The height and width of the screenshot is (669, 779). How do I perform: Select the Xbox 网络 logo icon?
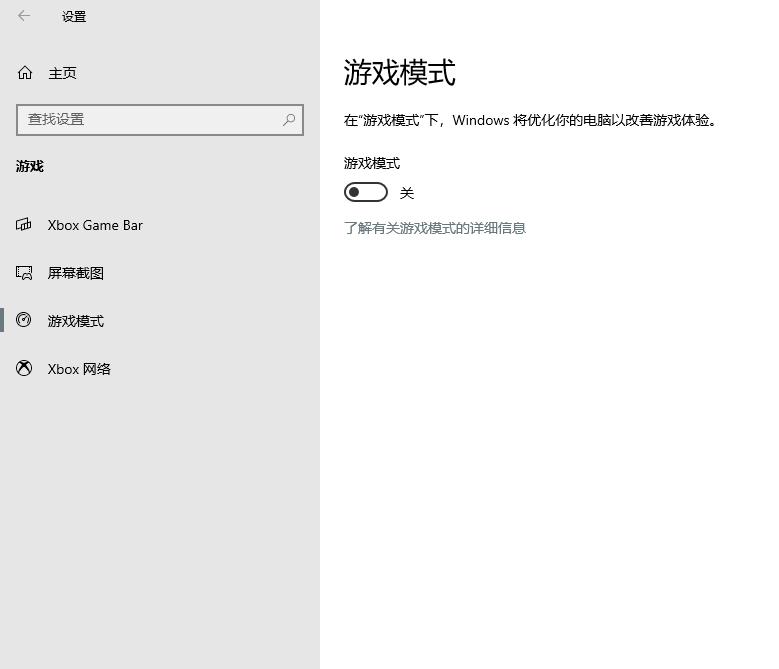(24, 368)
